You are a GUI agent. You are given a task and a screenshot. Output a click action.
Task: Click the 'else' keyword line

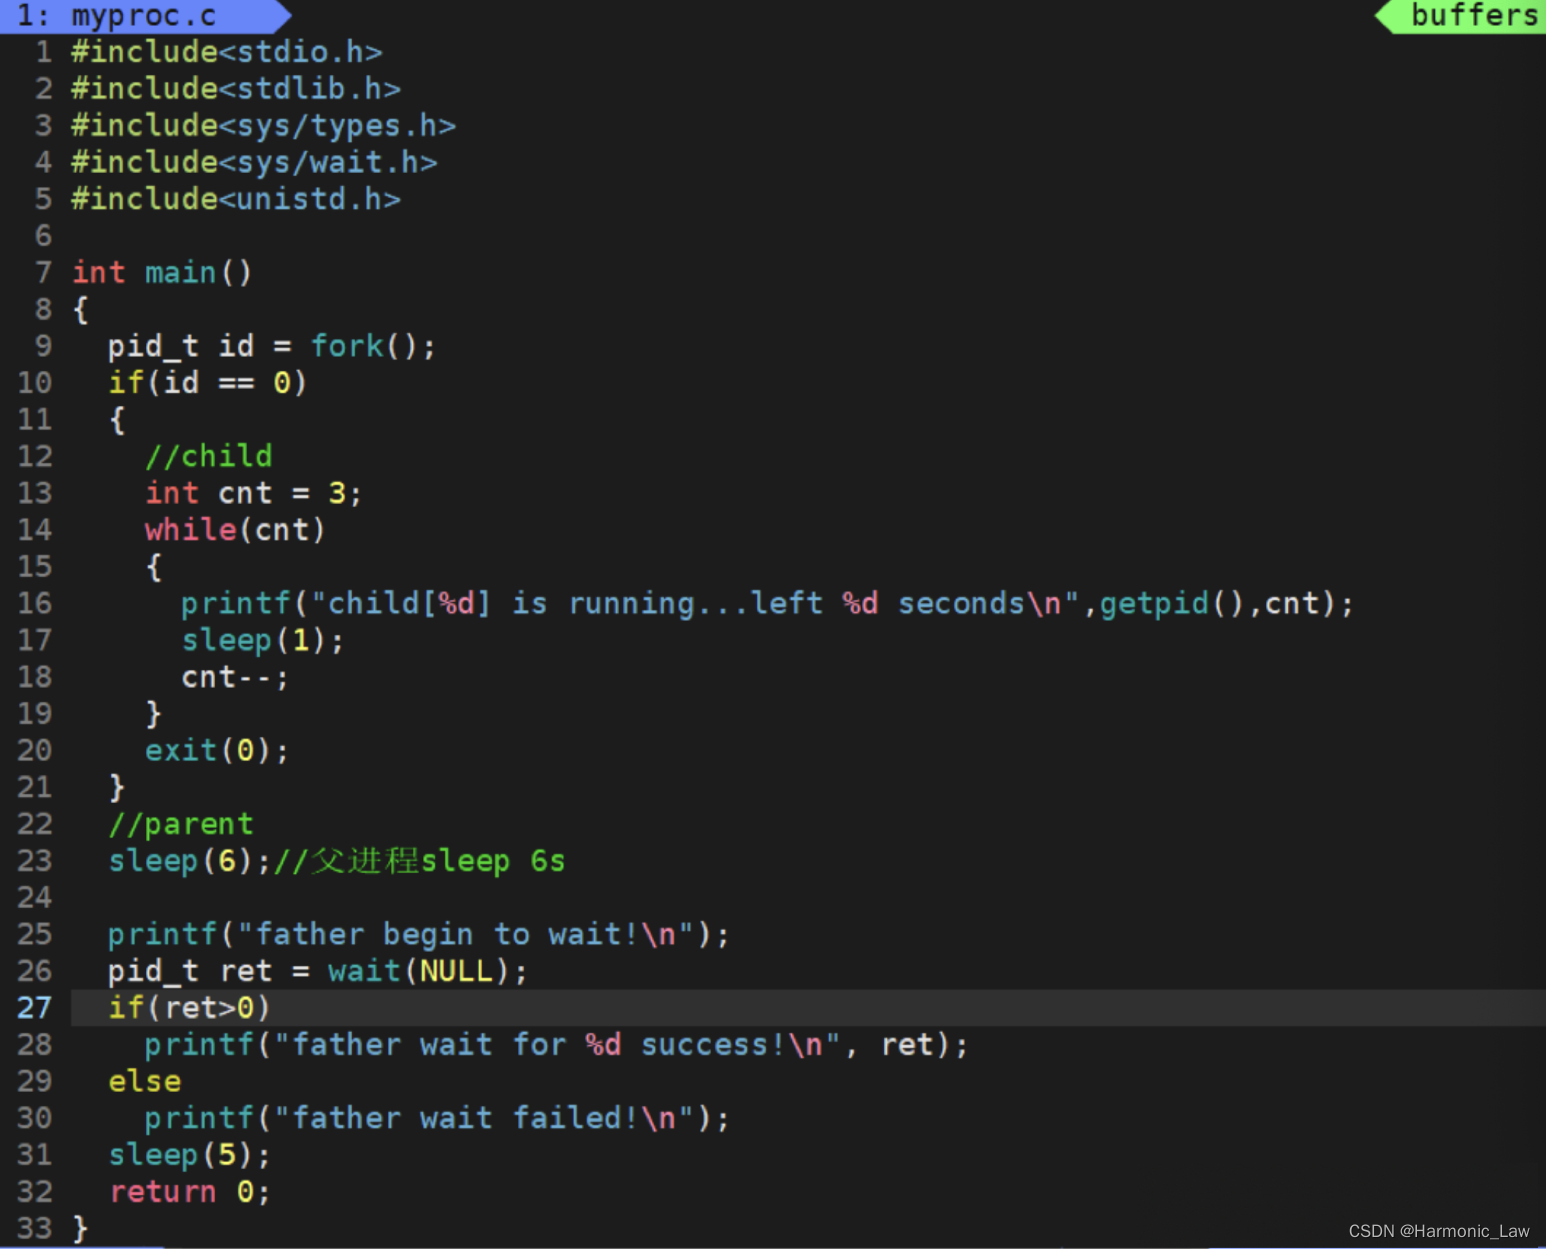[x=145, y=1082]
